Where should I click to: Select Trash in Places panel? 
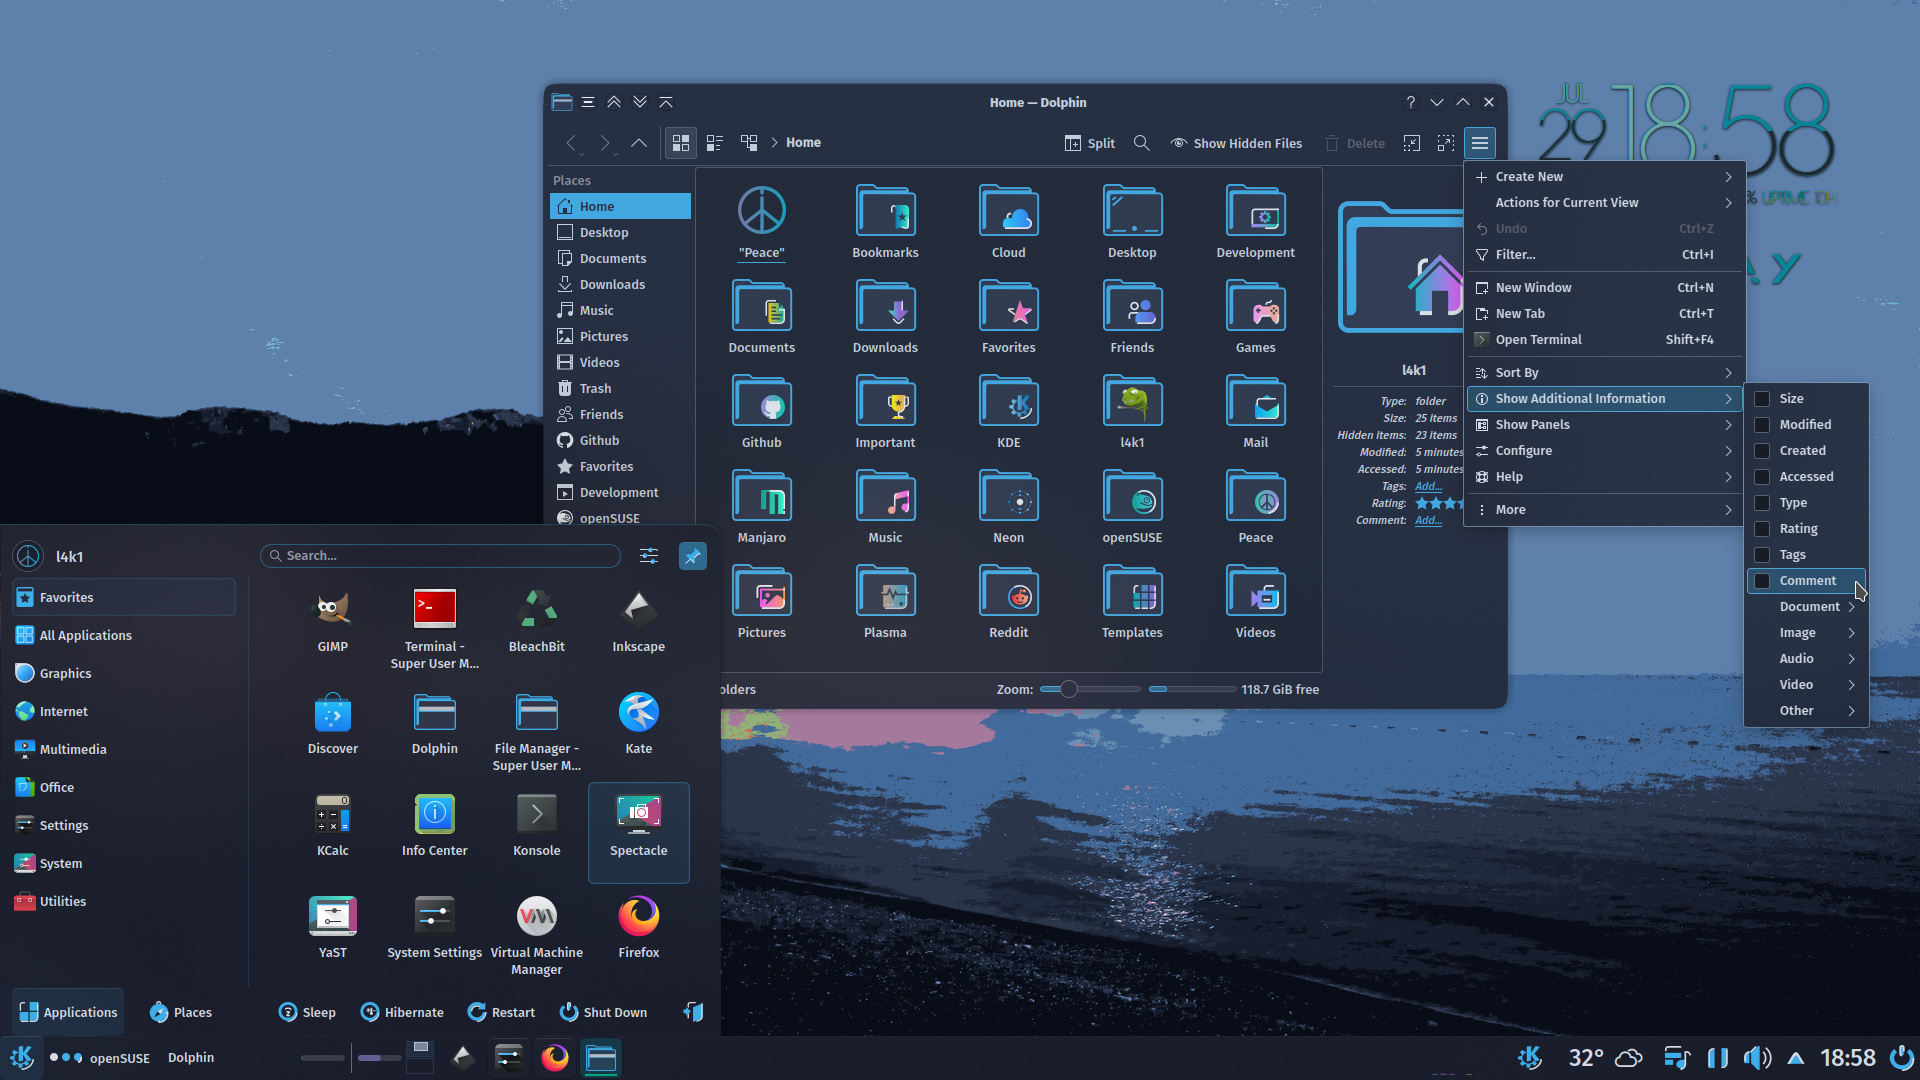620,388
